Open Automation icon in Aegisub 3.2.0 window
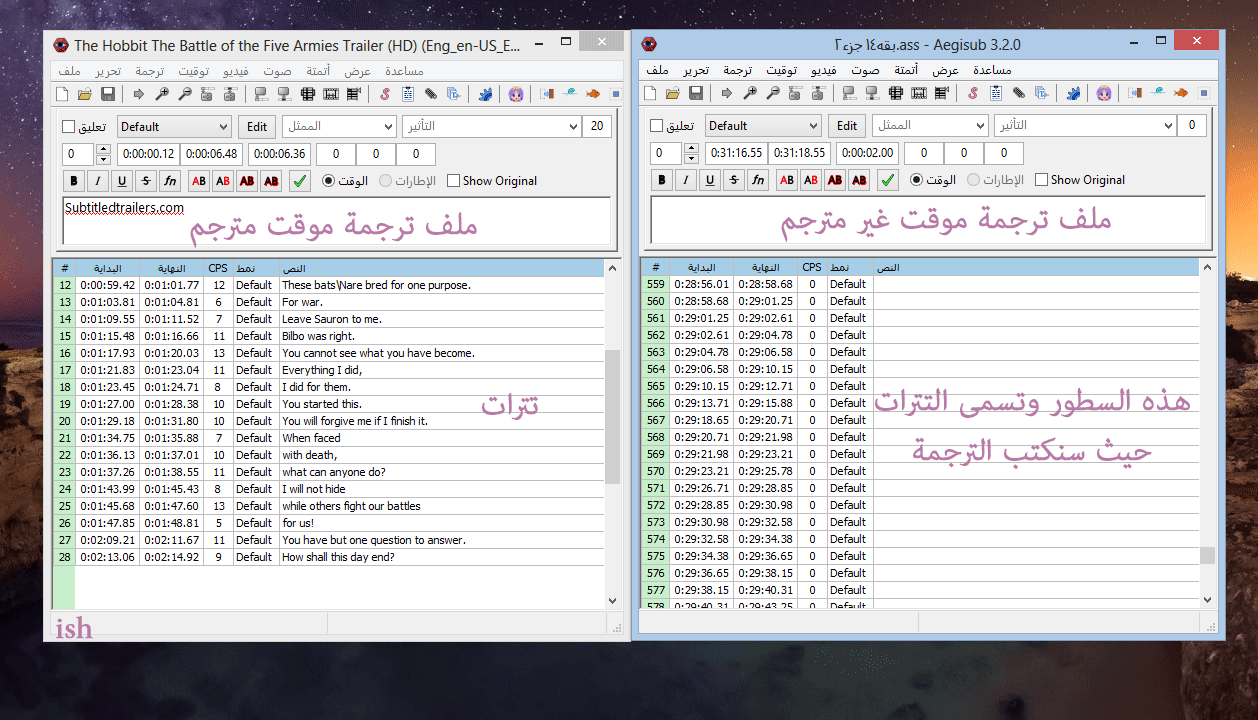 (x=1074, y=93)
